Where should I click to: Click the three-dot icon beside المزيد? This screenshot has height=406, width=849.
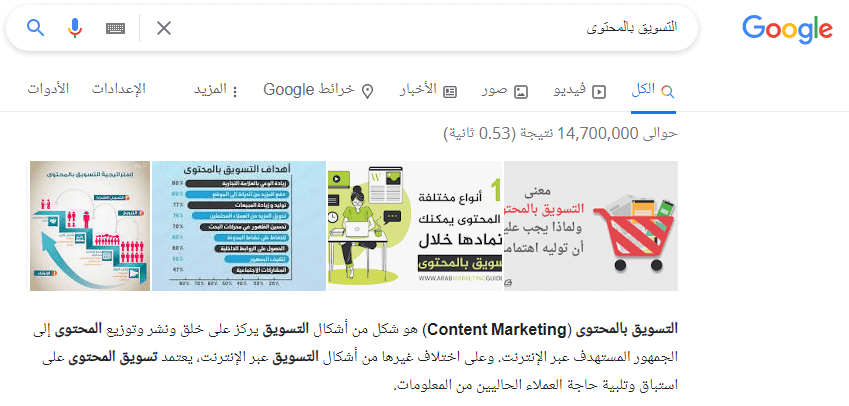tap(235, 91)
